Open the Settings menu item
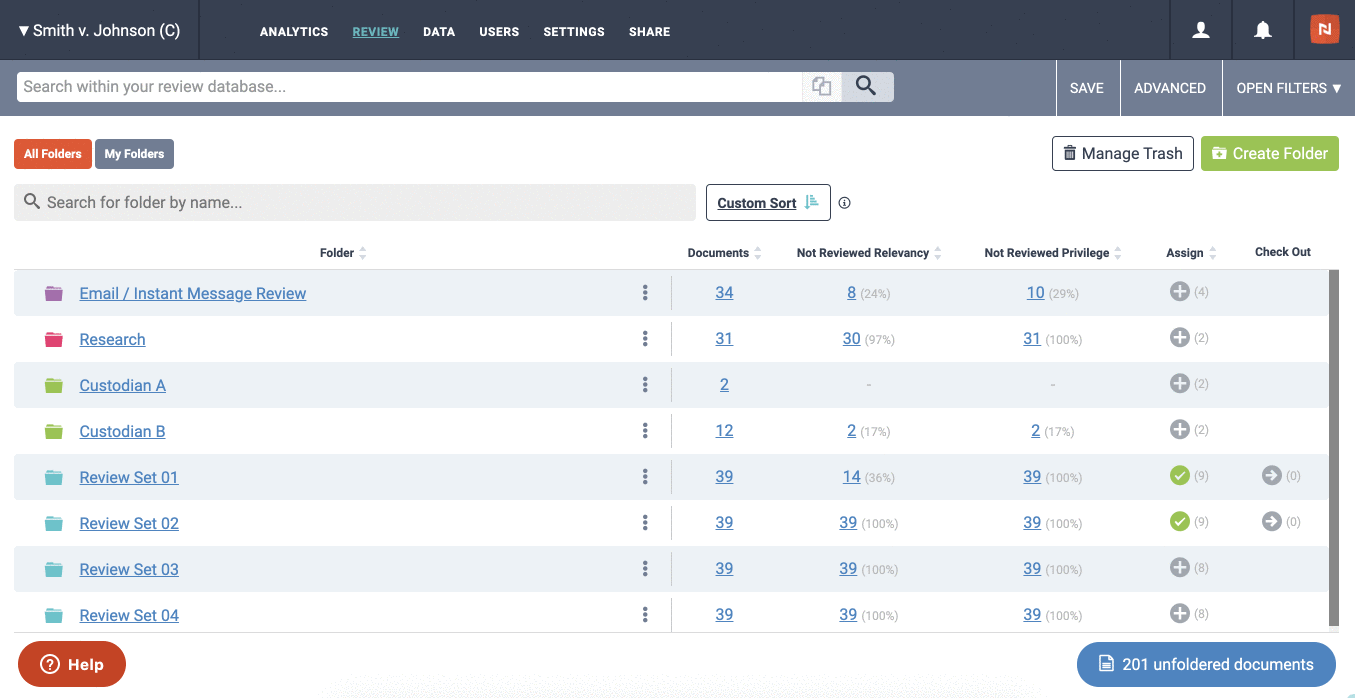 (x=574, y=32)
